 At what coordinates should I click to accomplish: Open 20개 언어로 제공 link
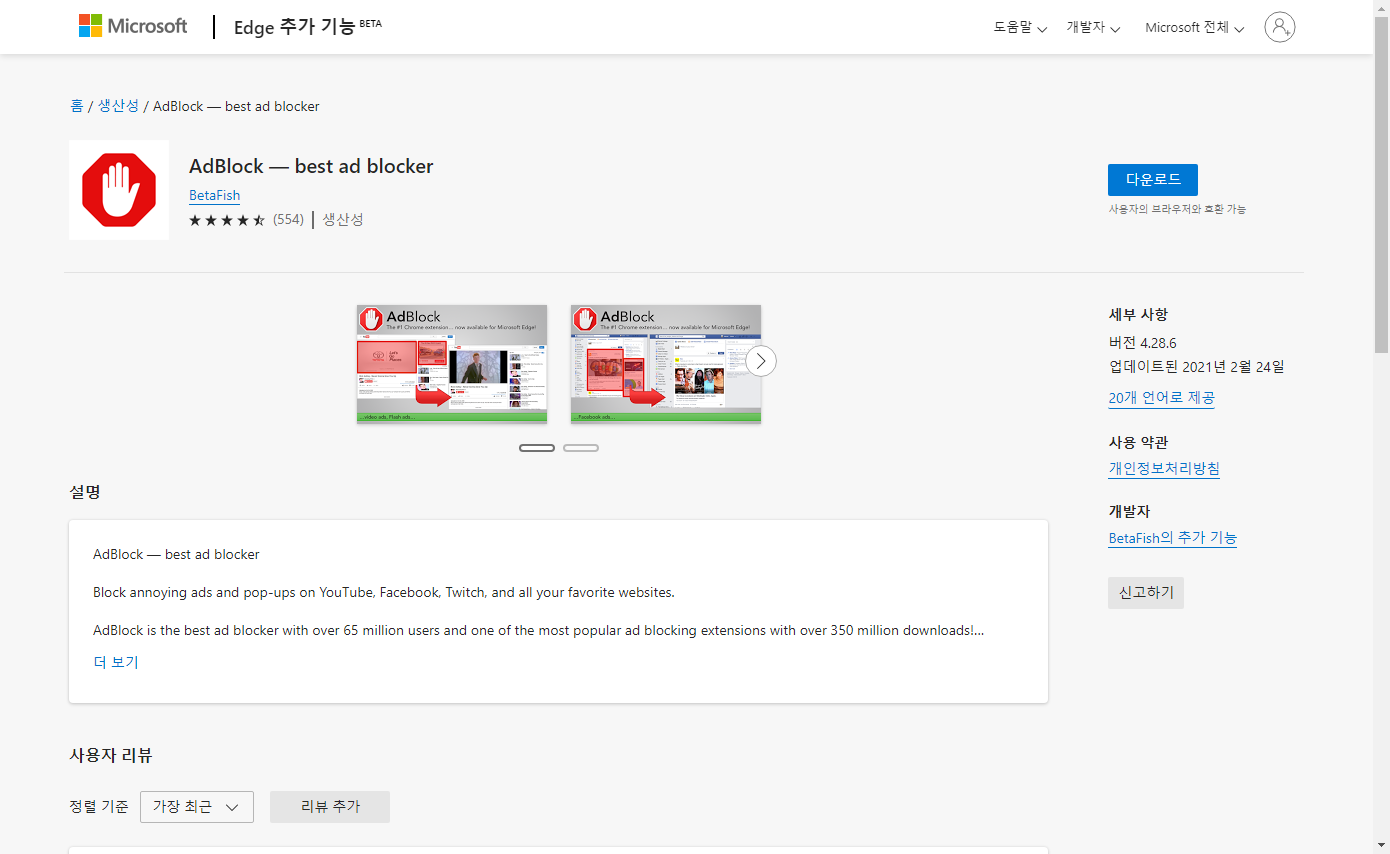(1162, 398)
